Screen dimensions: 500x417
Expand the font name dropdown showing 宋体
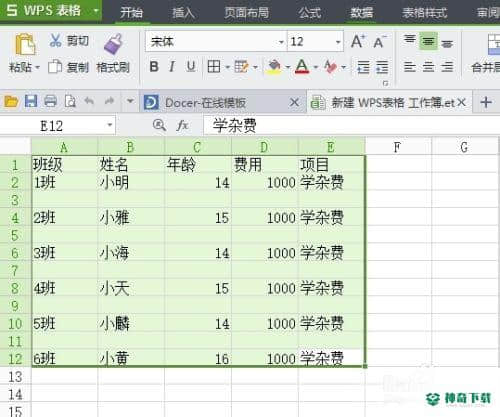point(281,42)
